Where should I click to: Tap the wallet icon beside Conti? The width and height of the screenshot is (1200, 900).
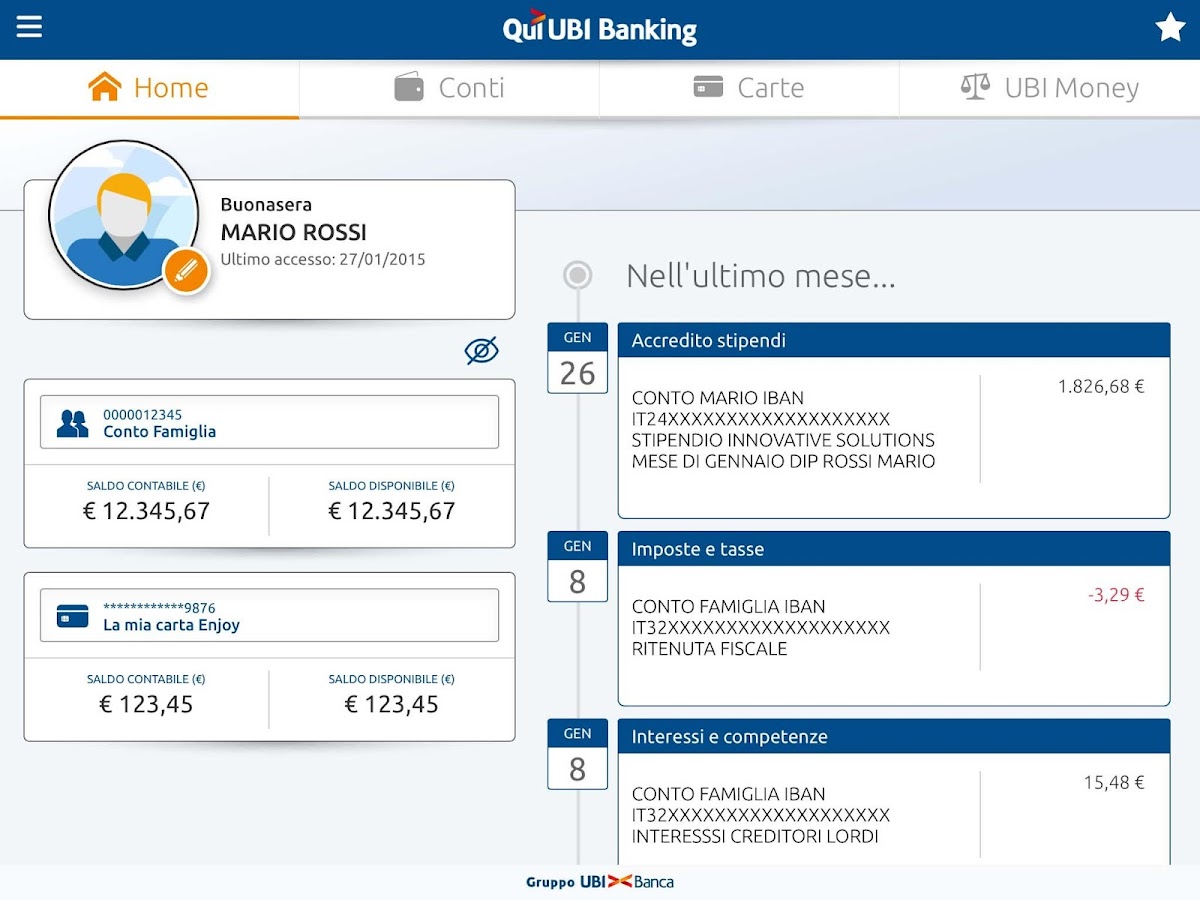tap(409, 87)
